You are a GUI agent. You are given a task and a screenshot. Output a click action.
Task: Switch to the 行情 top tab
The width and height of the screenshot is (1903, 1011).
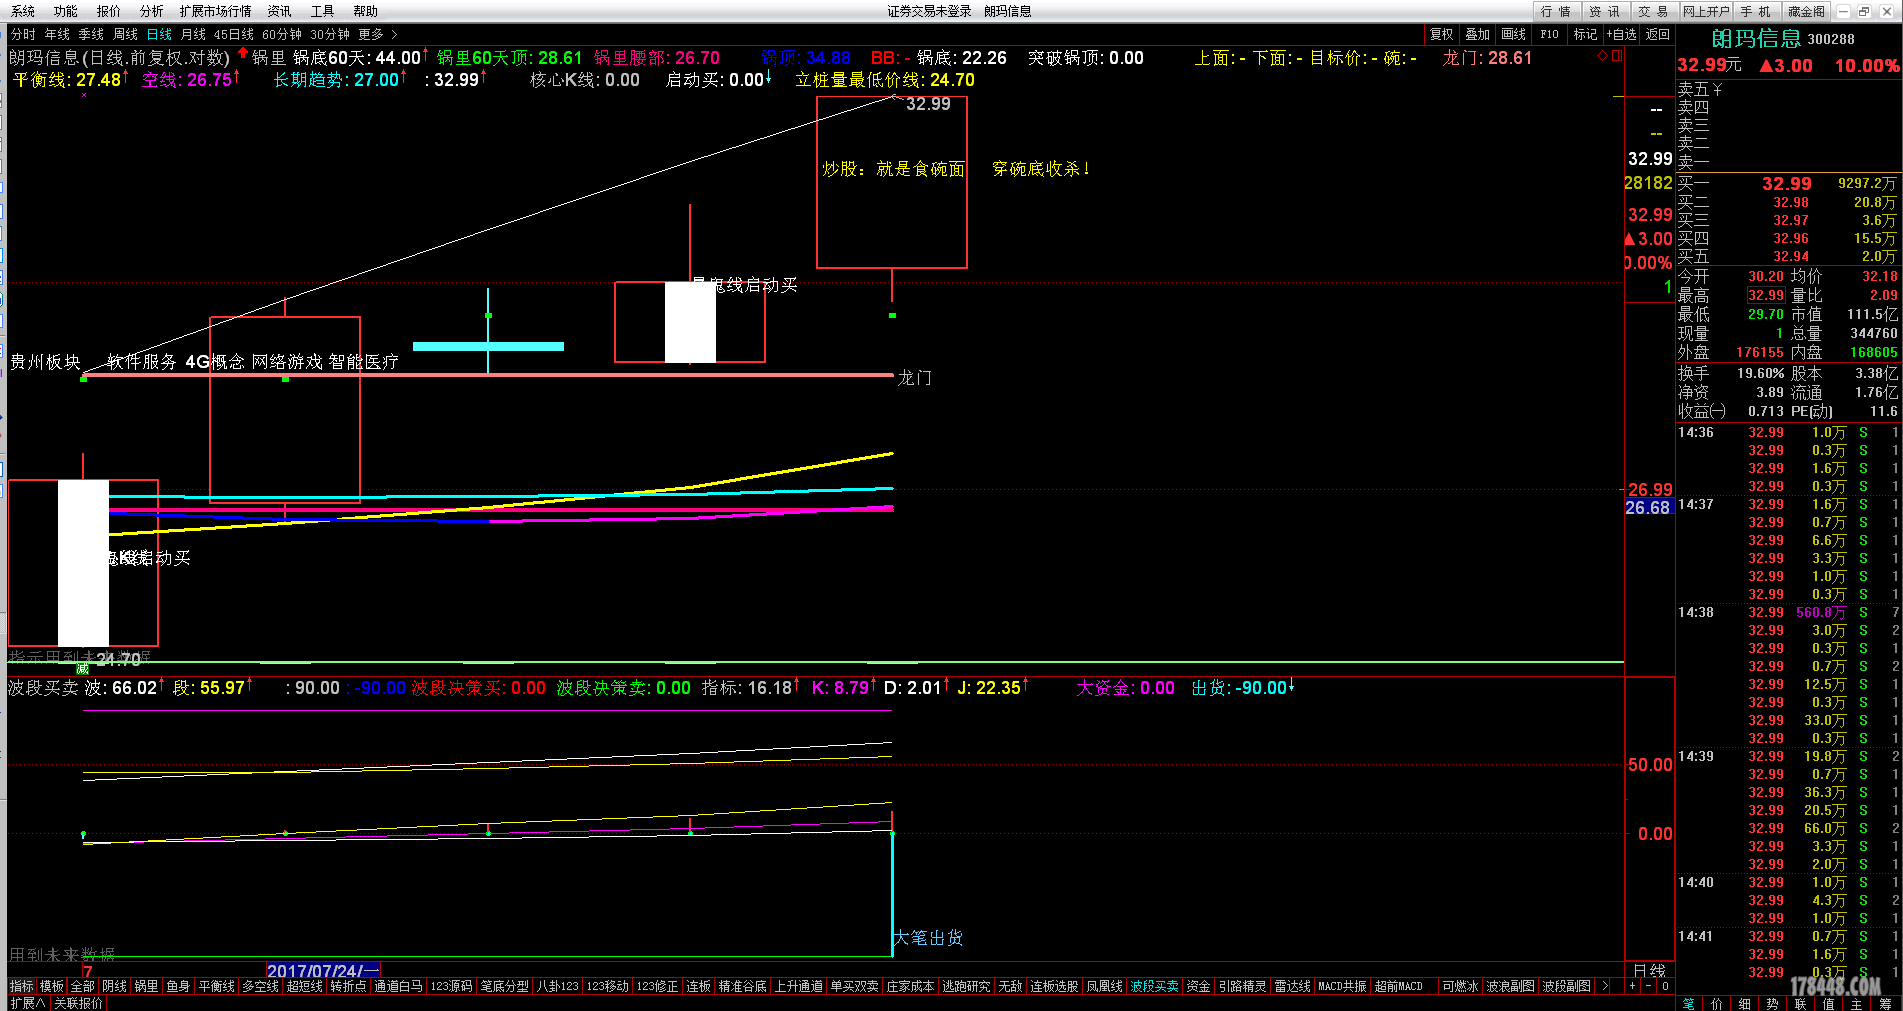pyautogui.click(x=1556, y=11)
